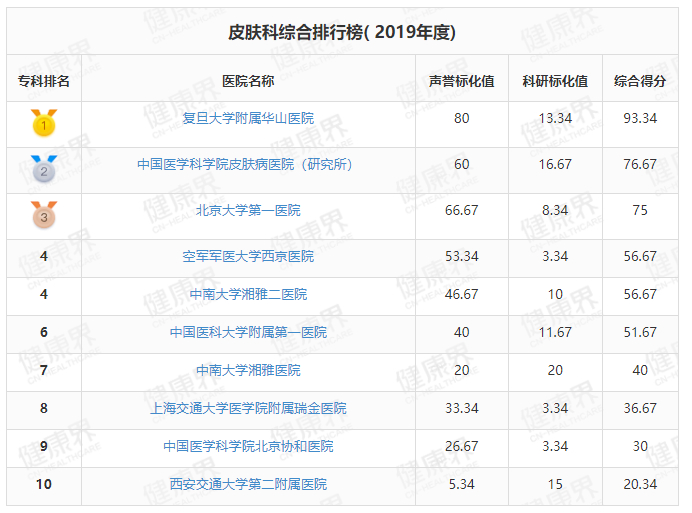Select the 声誉标化值 value 53.34
Viewport: 692px width, 513px height.
462,256
